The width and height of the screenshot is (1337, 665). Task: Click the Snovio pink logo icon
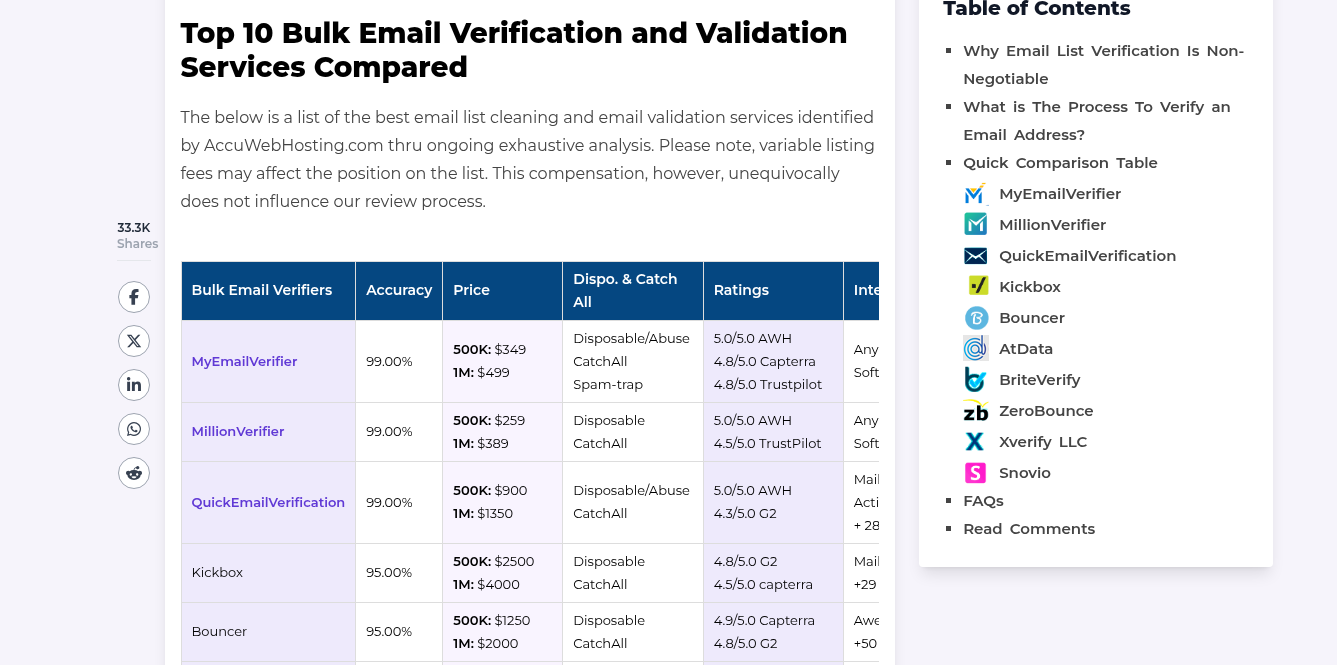point(975,473)
